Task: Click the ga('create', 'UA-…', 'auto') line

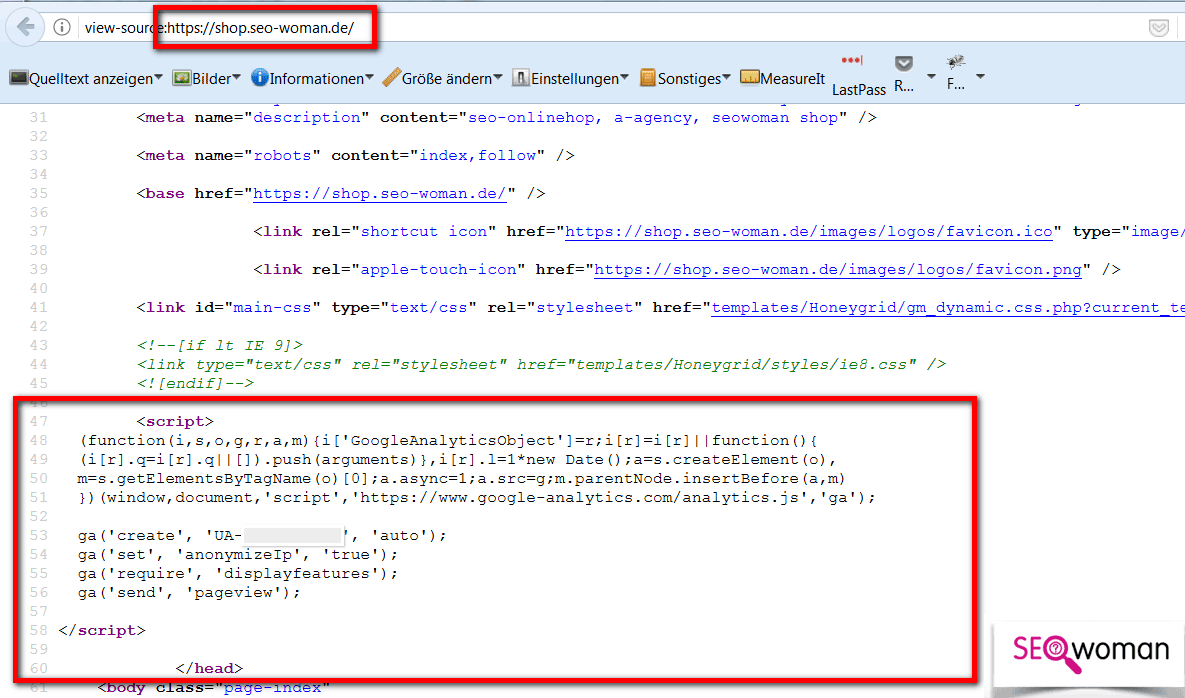Action: [x=262, y=536]
